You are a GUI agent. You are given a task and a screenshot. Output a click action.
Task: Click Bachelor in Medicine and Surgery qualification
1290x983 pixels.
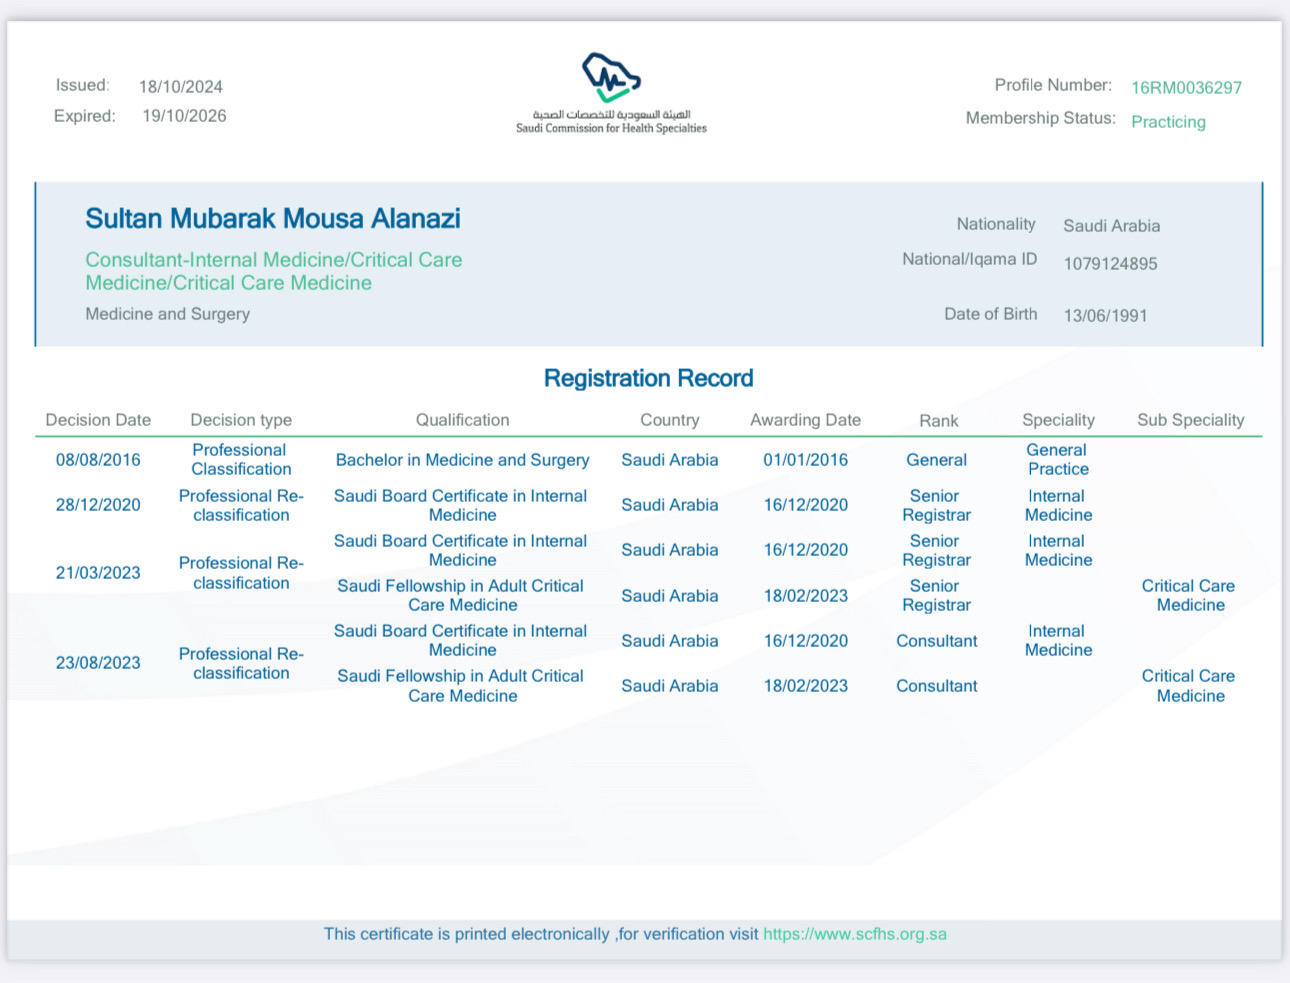coord(462,460)
